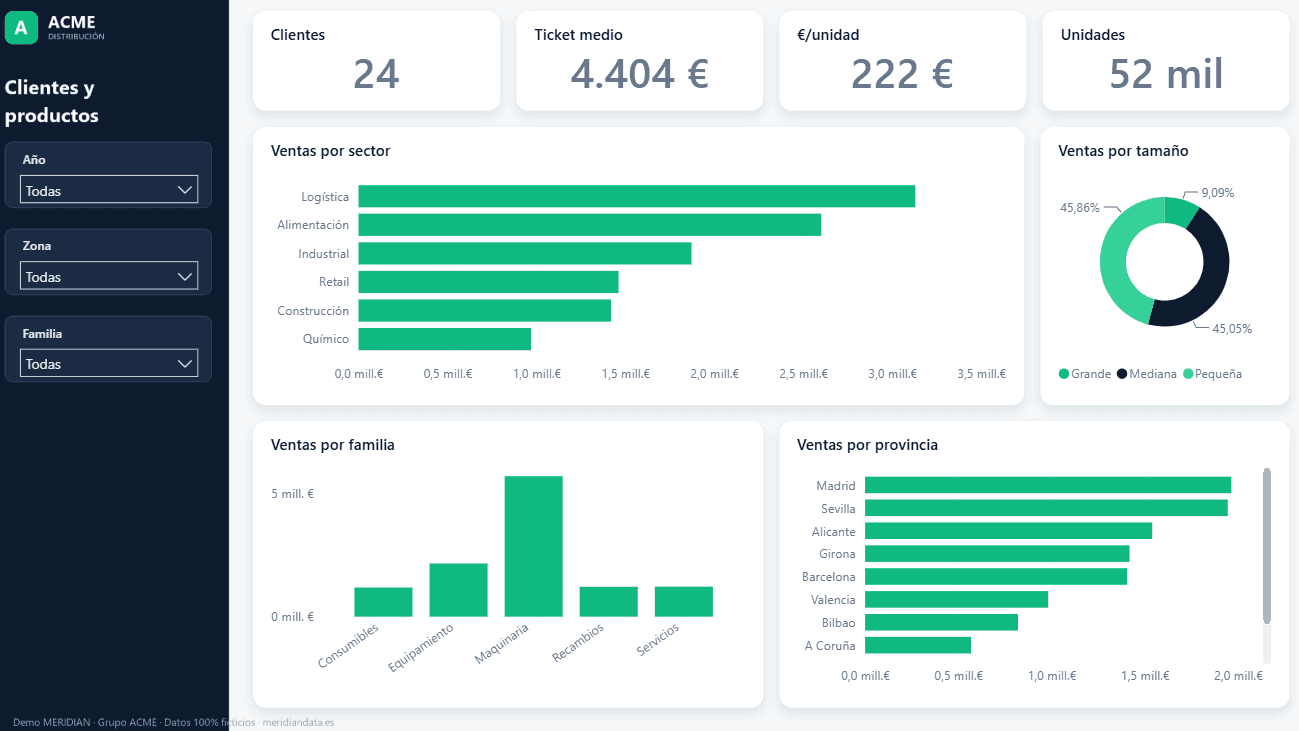Click the A Coruña bar in province chart
Image resolution: width=1299 pixels, height=731 pixels.
(x=918, y=645)
